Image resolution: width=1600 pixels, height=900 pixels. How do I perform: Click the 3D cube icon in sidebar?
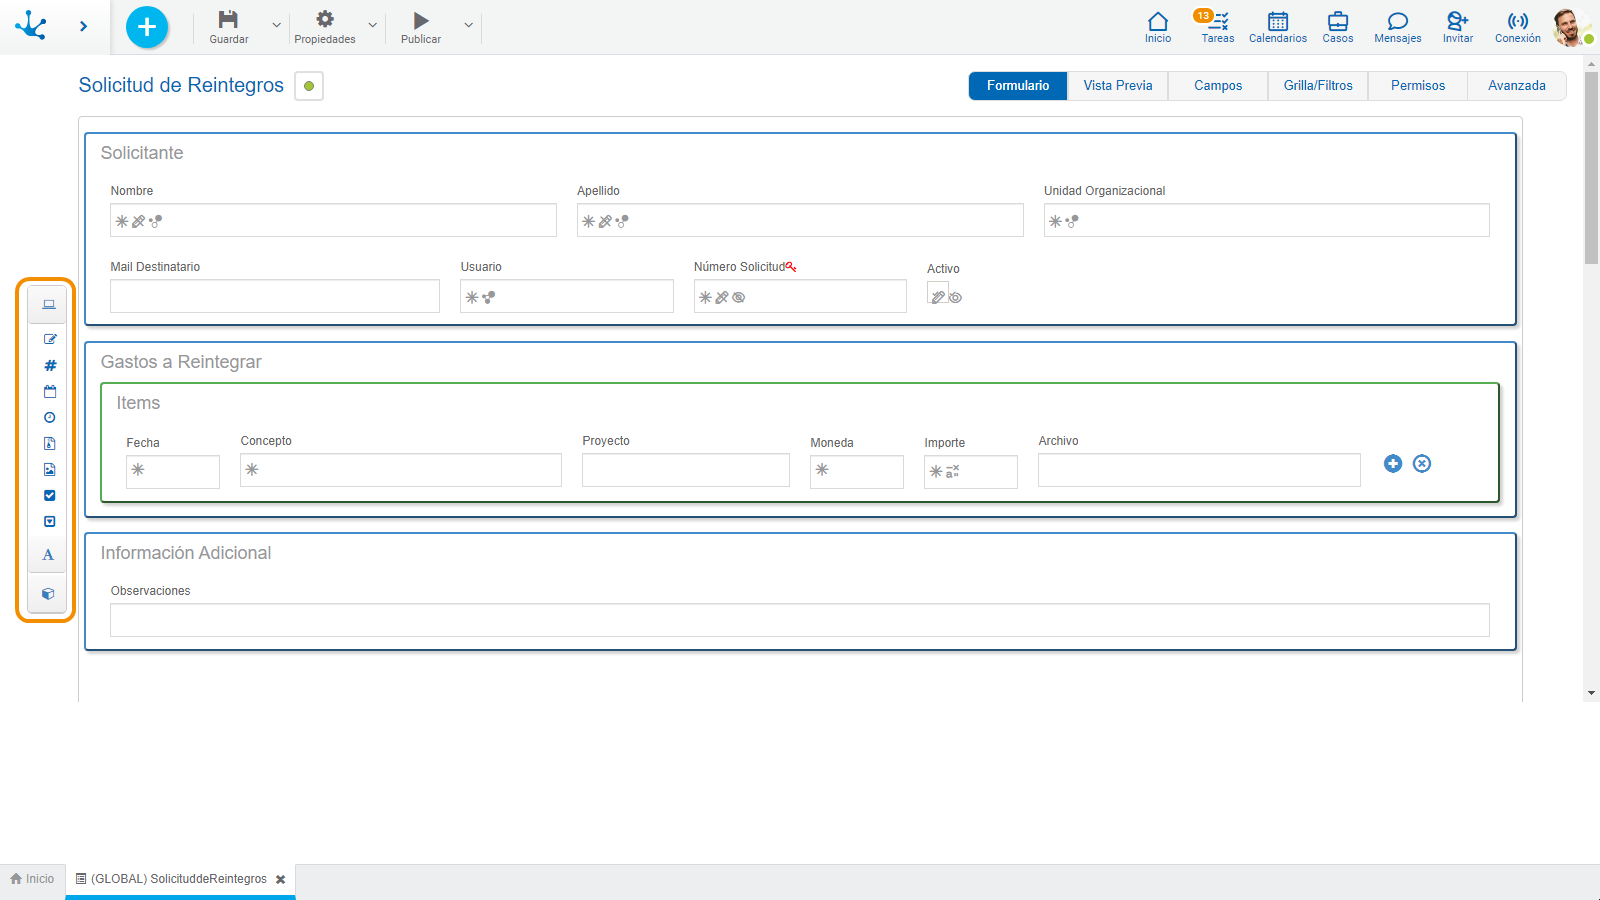[x=48, y=594]
